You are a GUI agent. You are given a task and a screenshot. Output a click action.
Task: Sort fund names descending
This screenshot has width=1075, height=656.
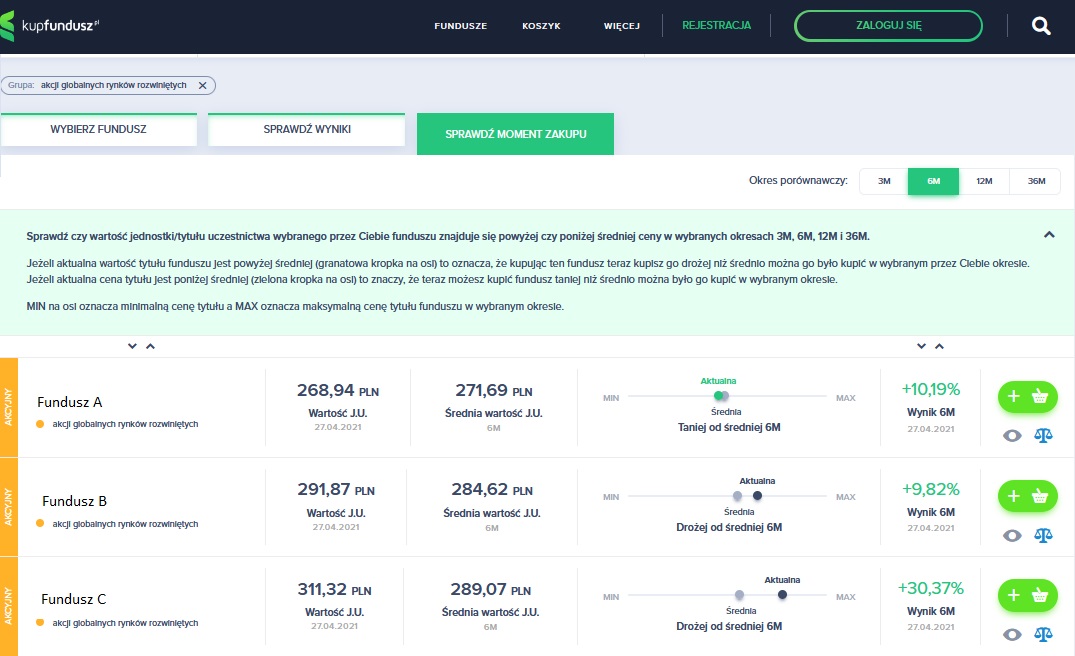(132, 346)
